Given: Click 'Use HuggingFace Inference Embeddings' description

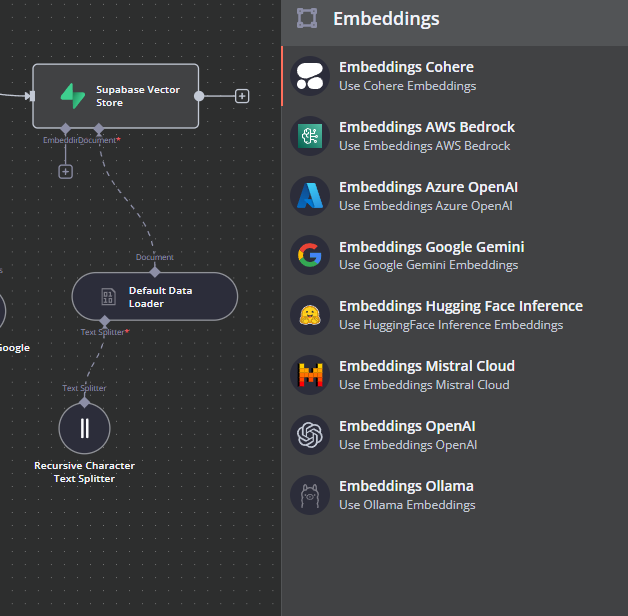Looking at the screenshot, I should (x=451, y=325).
